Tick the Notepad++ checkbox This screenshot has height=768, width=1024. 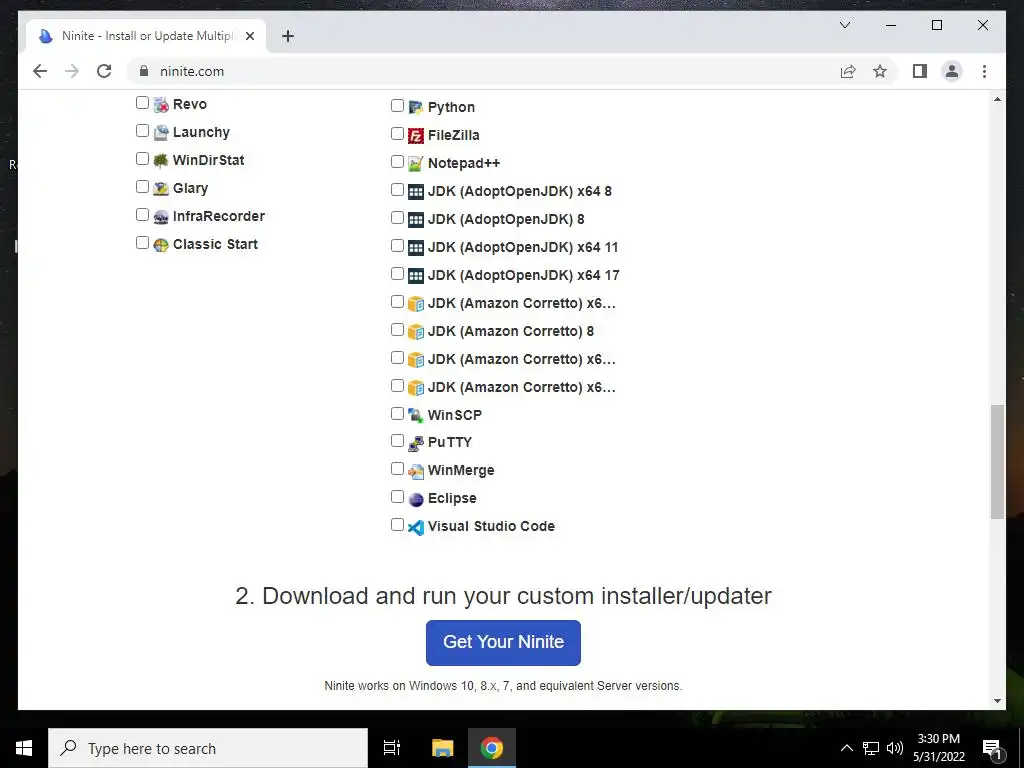(x=397, y=161)
